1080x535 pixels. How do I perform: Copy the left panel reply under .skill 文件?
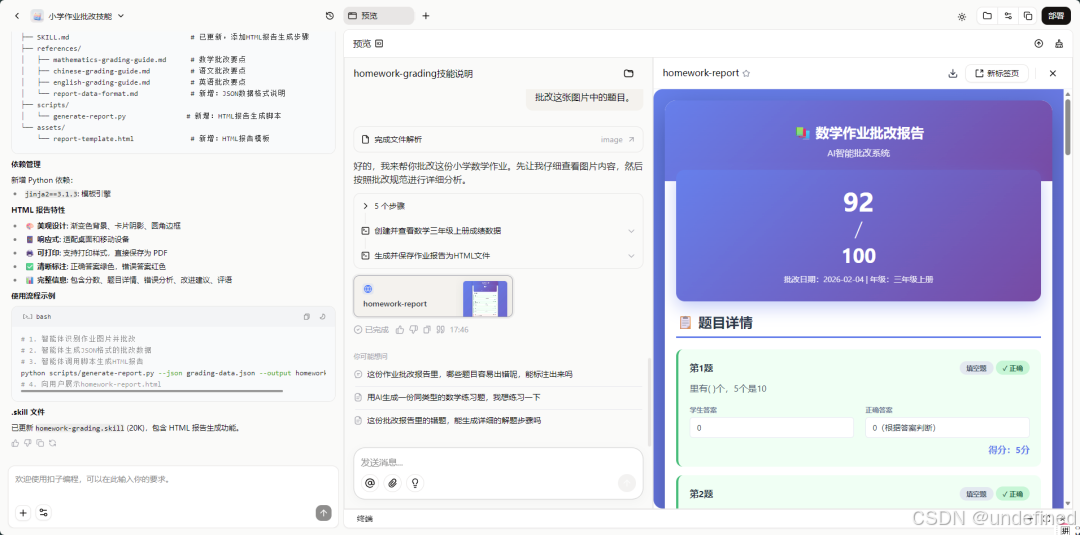(40, 443)
